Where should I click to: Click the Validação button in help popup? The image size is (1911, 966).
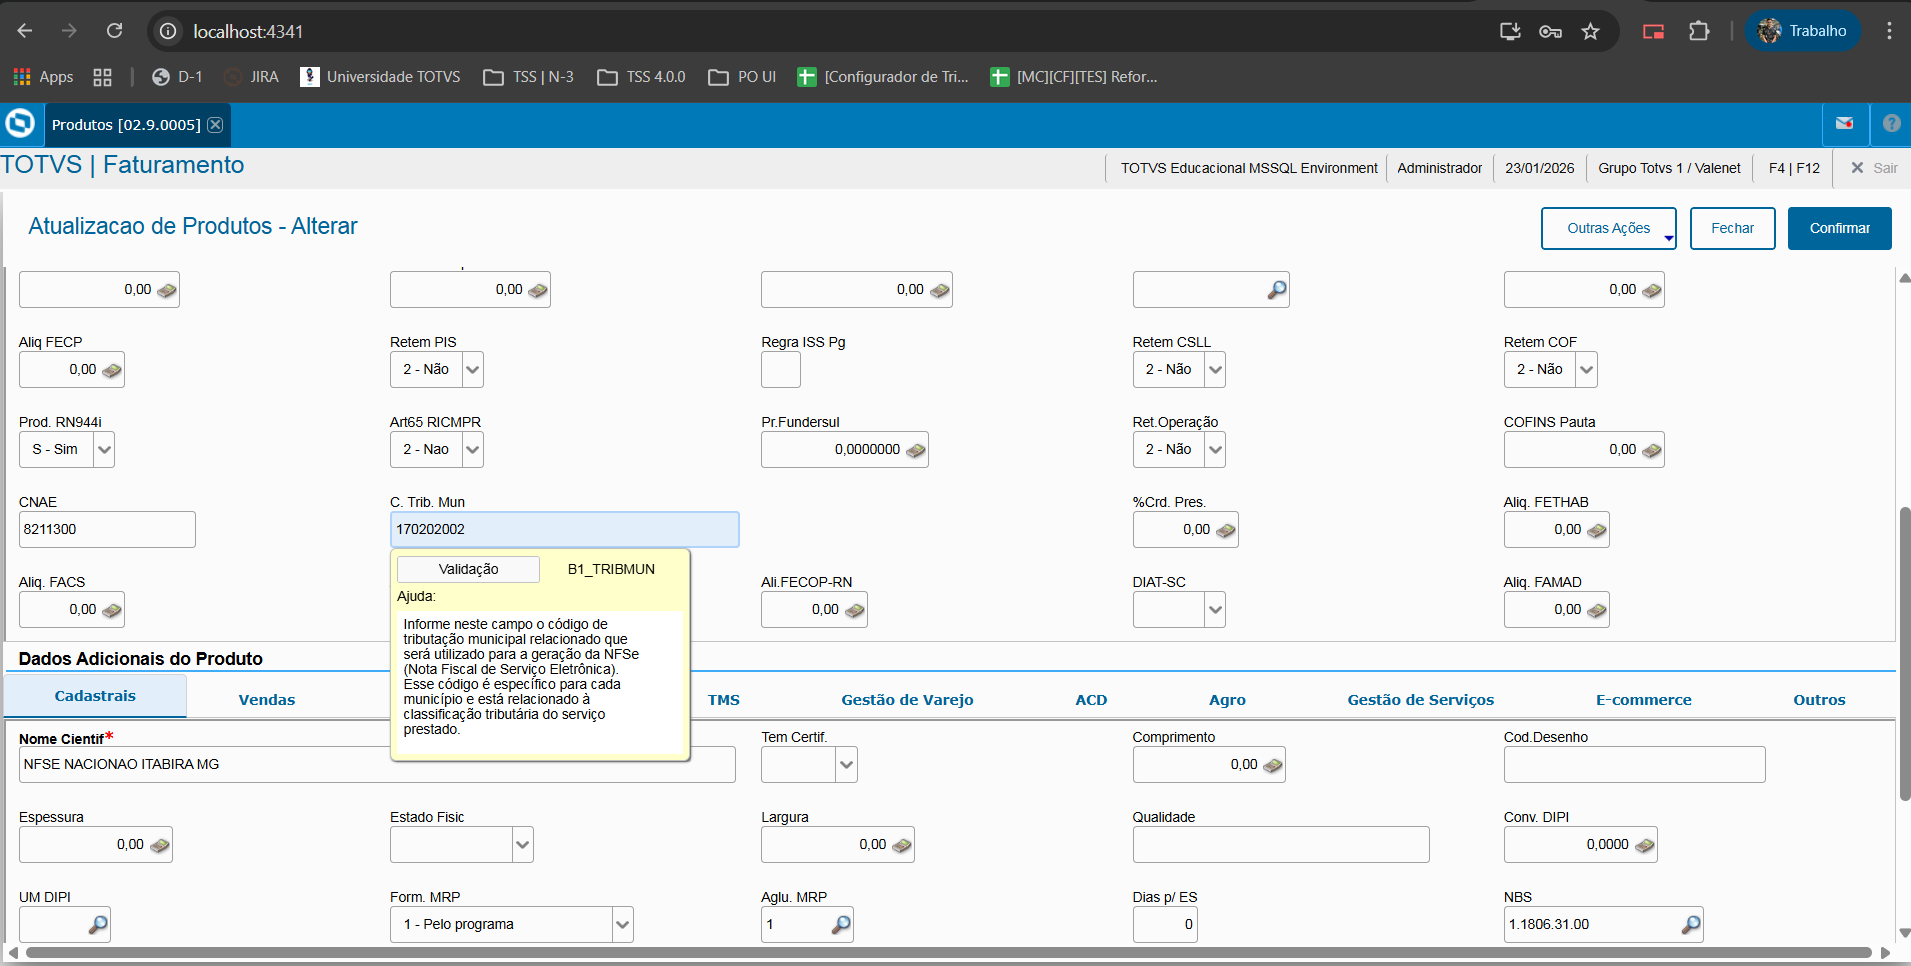(x=468, y=569)
